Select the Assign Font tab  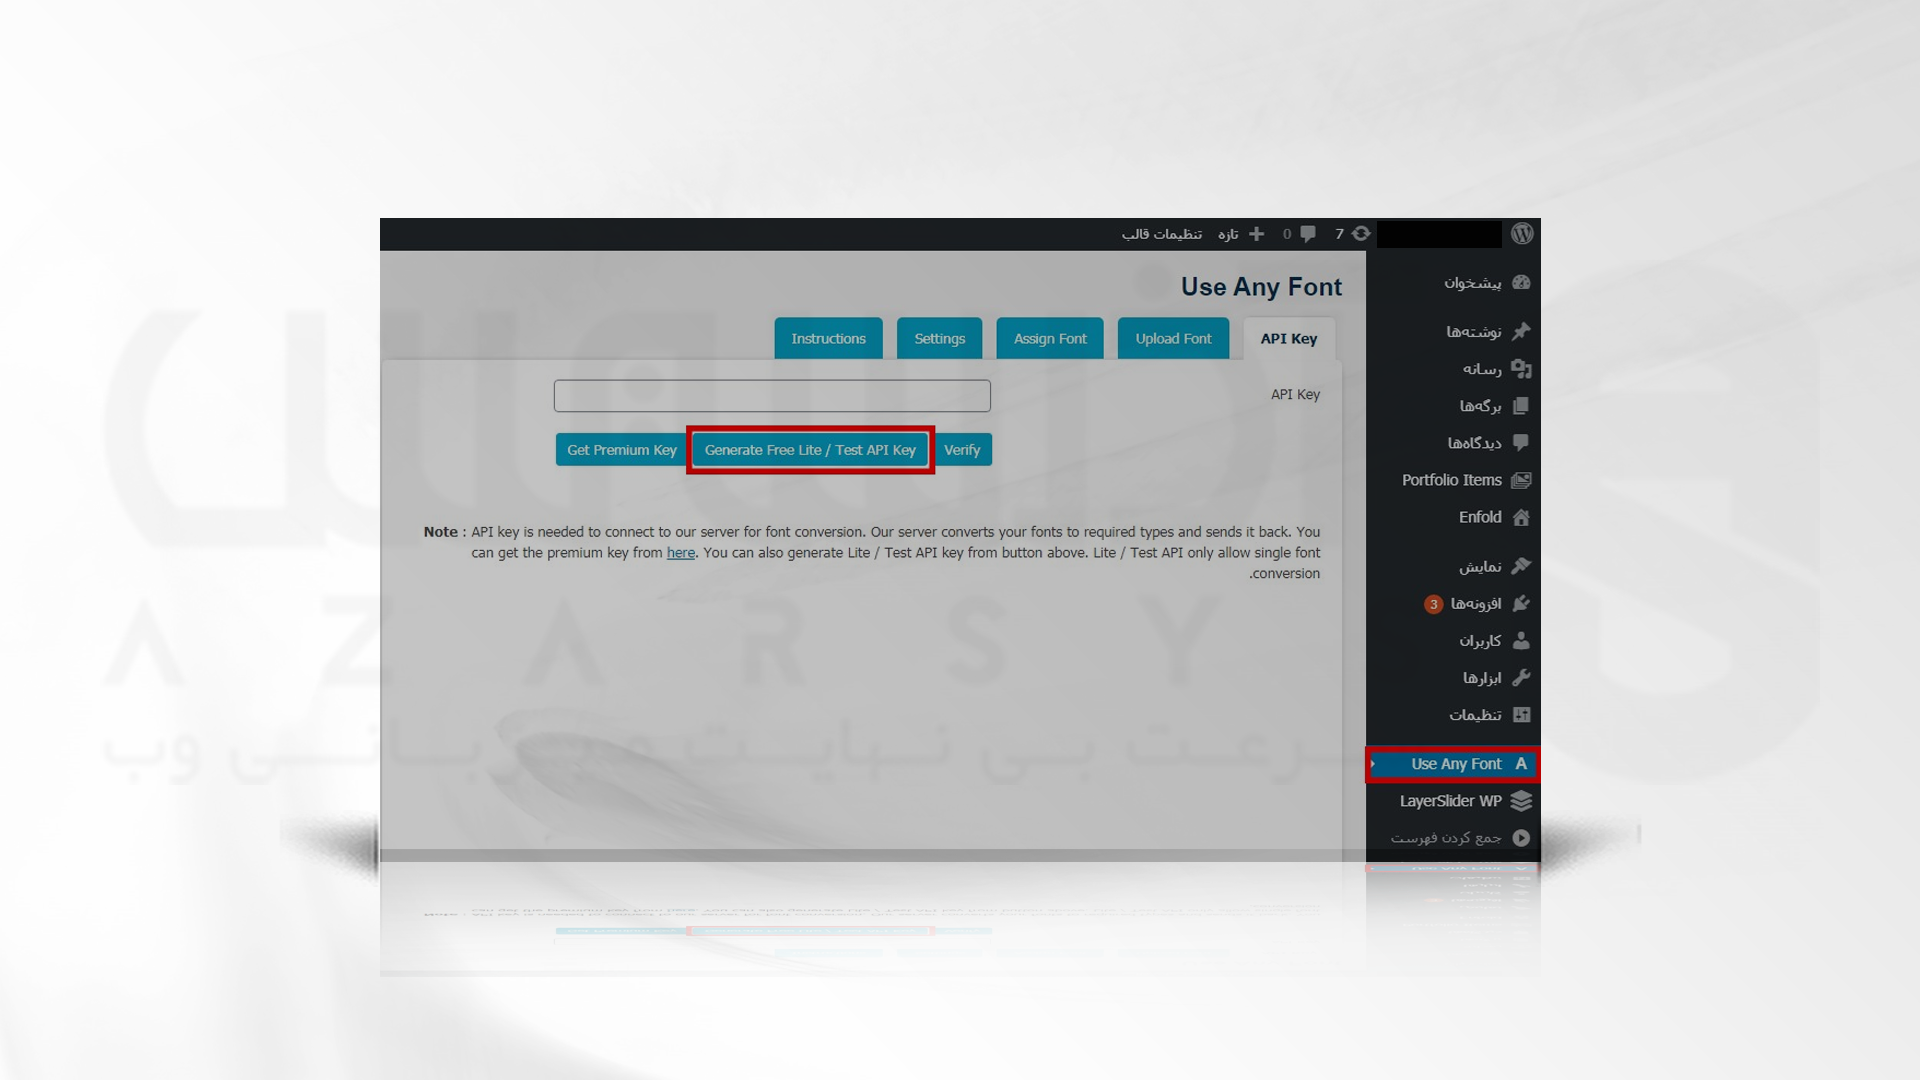1050,338
